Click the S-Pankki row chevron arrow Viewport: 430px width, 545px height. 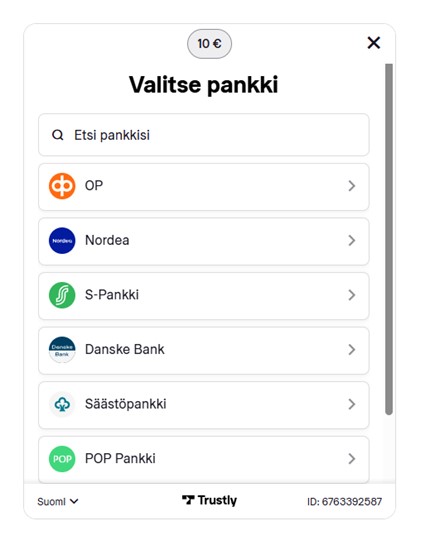click(352, 295)
